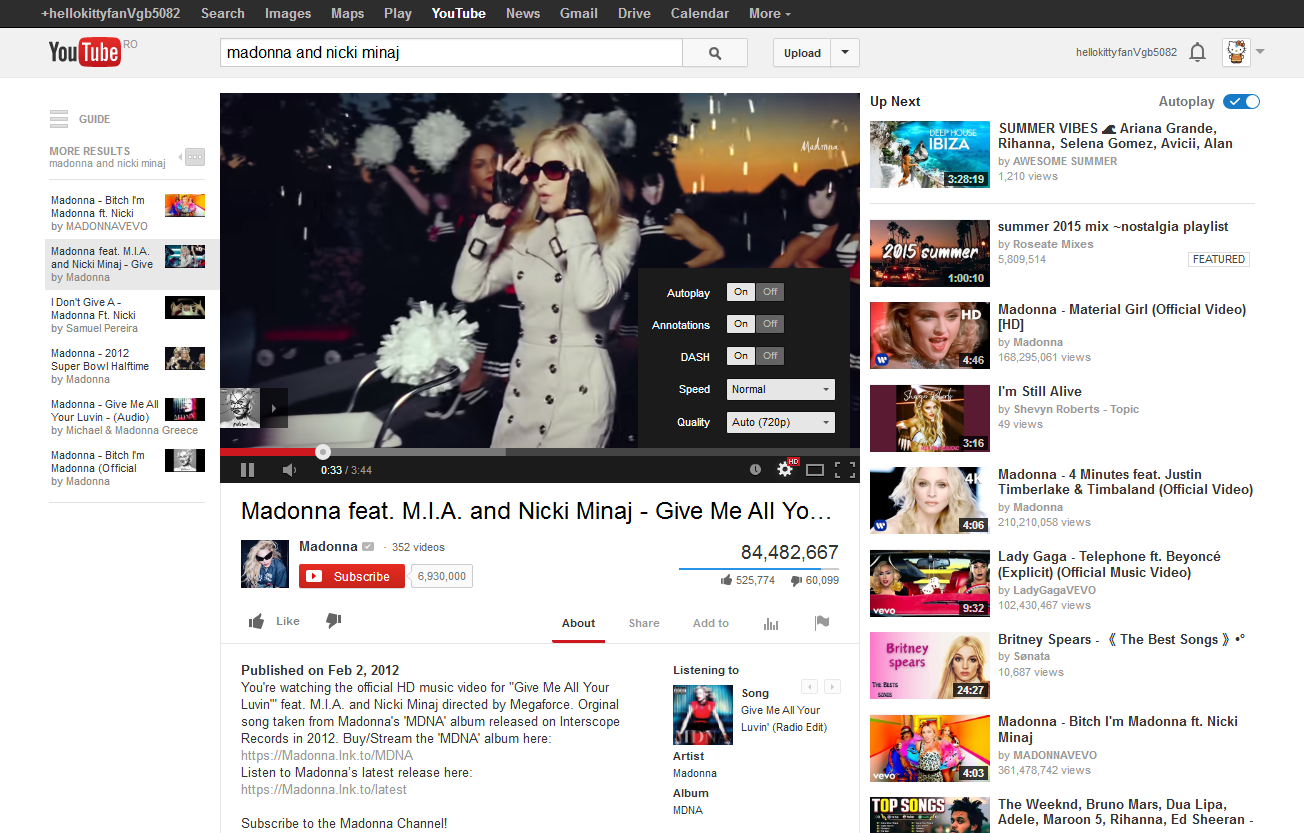Turn Annotations On
Screen dimensions: 1304x833
pos(740,324)
